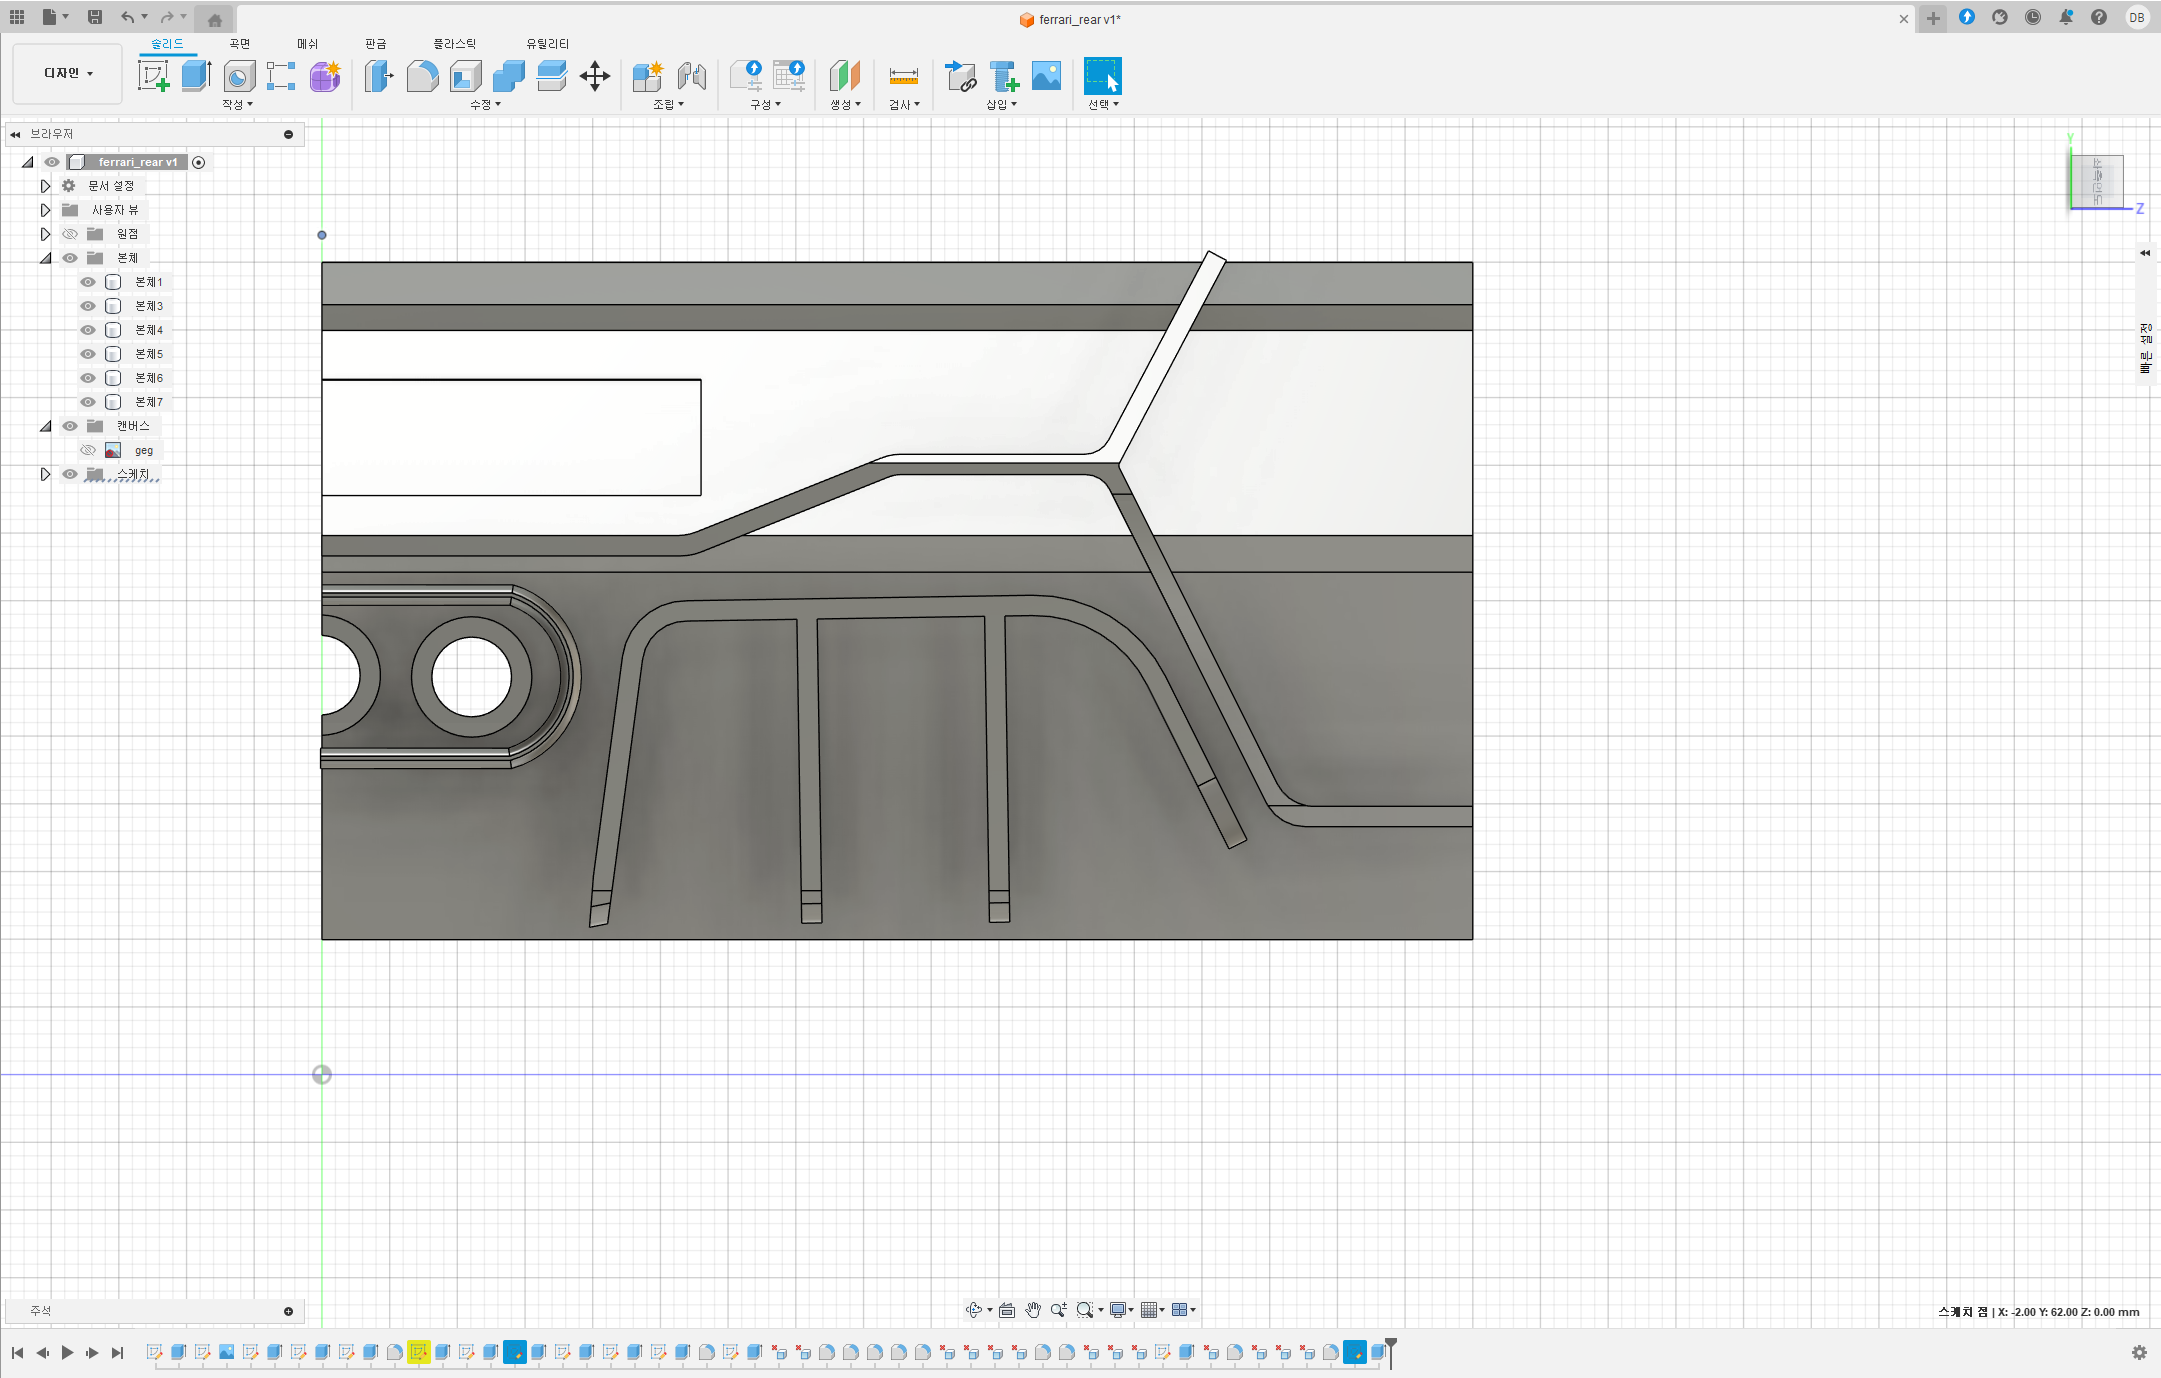Open the 수정 menu dropdown
The height and width of the screenshot is (1378, 2161).
click(x=485, y=104)
